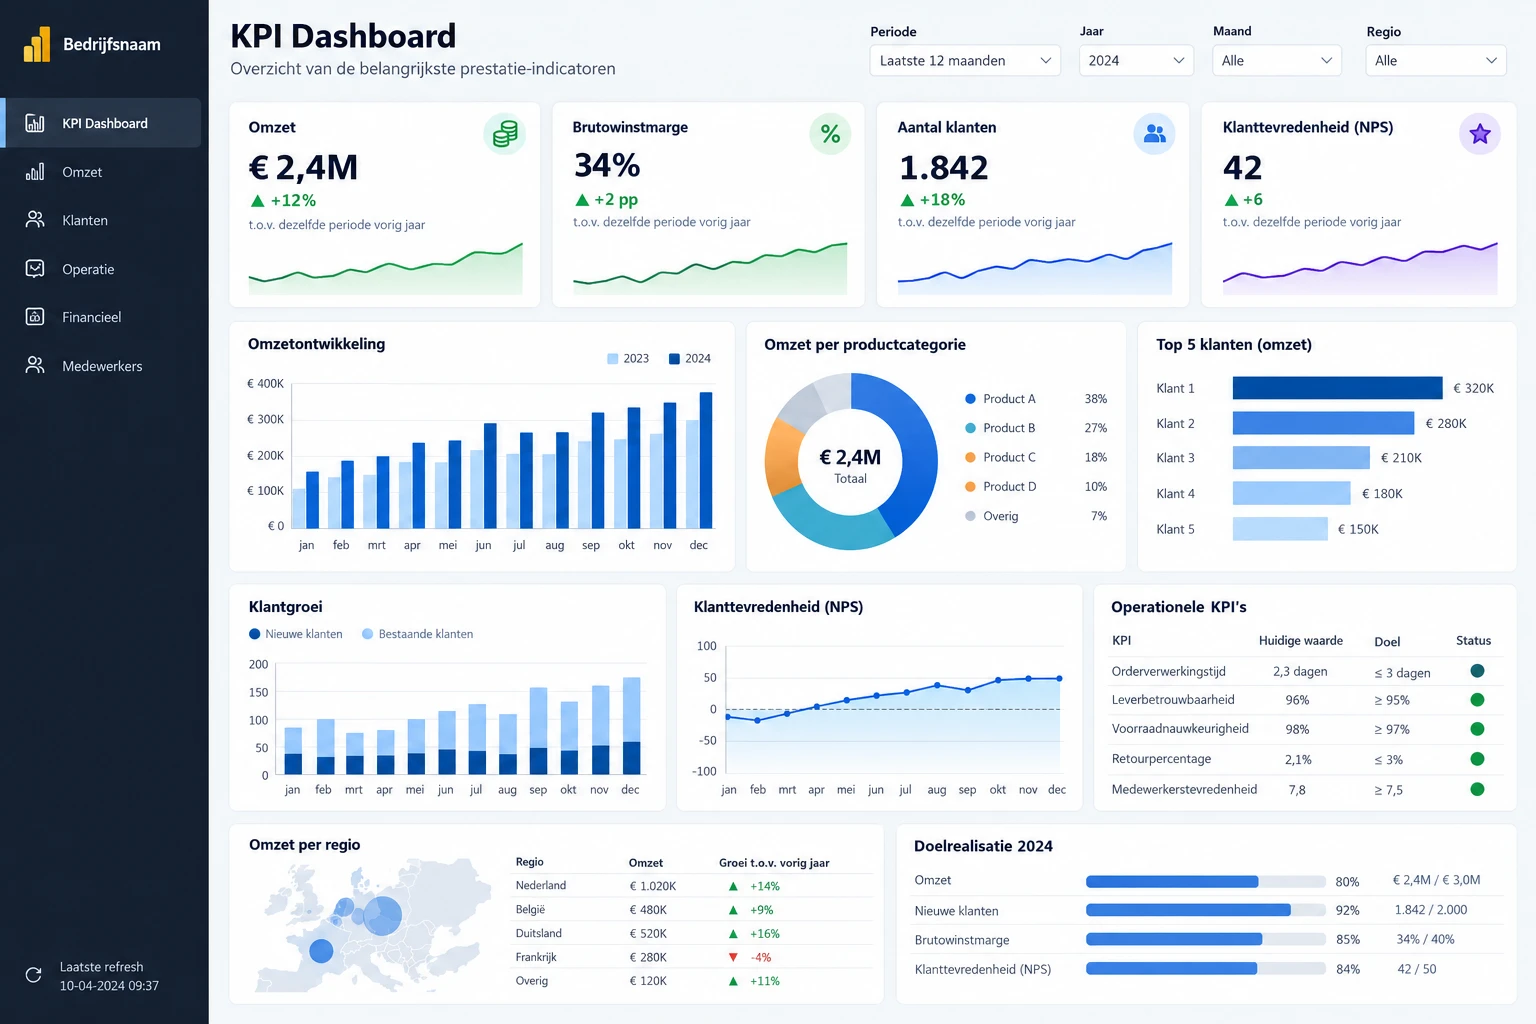Click the percent icon on Brutowinstmarge card
The image size is (1536, 1024).
point(830,134)
